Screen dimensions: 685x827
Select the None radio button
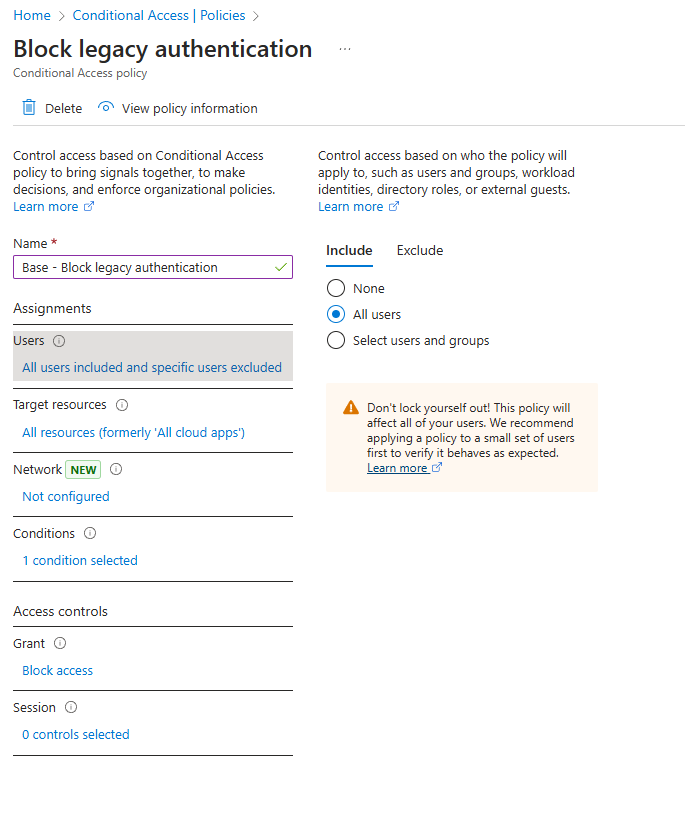click(x=336, y=289)
